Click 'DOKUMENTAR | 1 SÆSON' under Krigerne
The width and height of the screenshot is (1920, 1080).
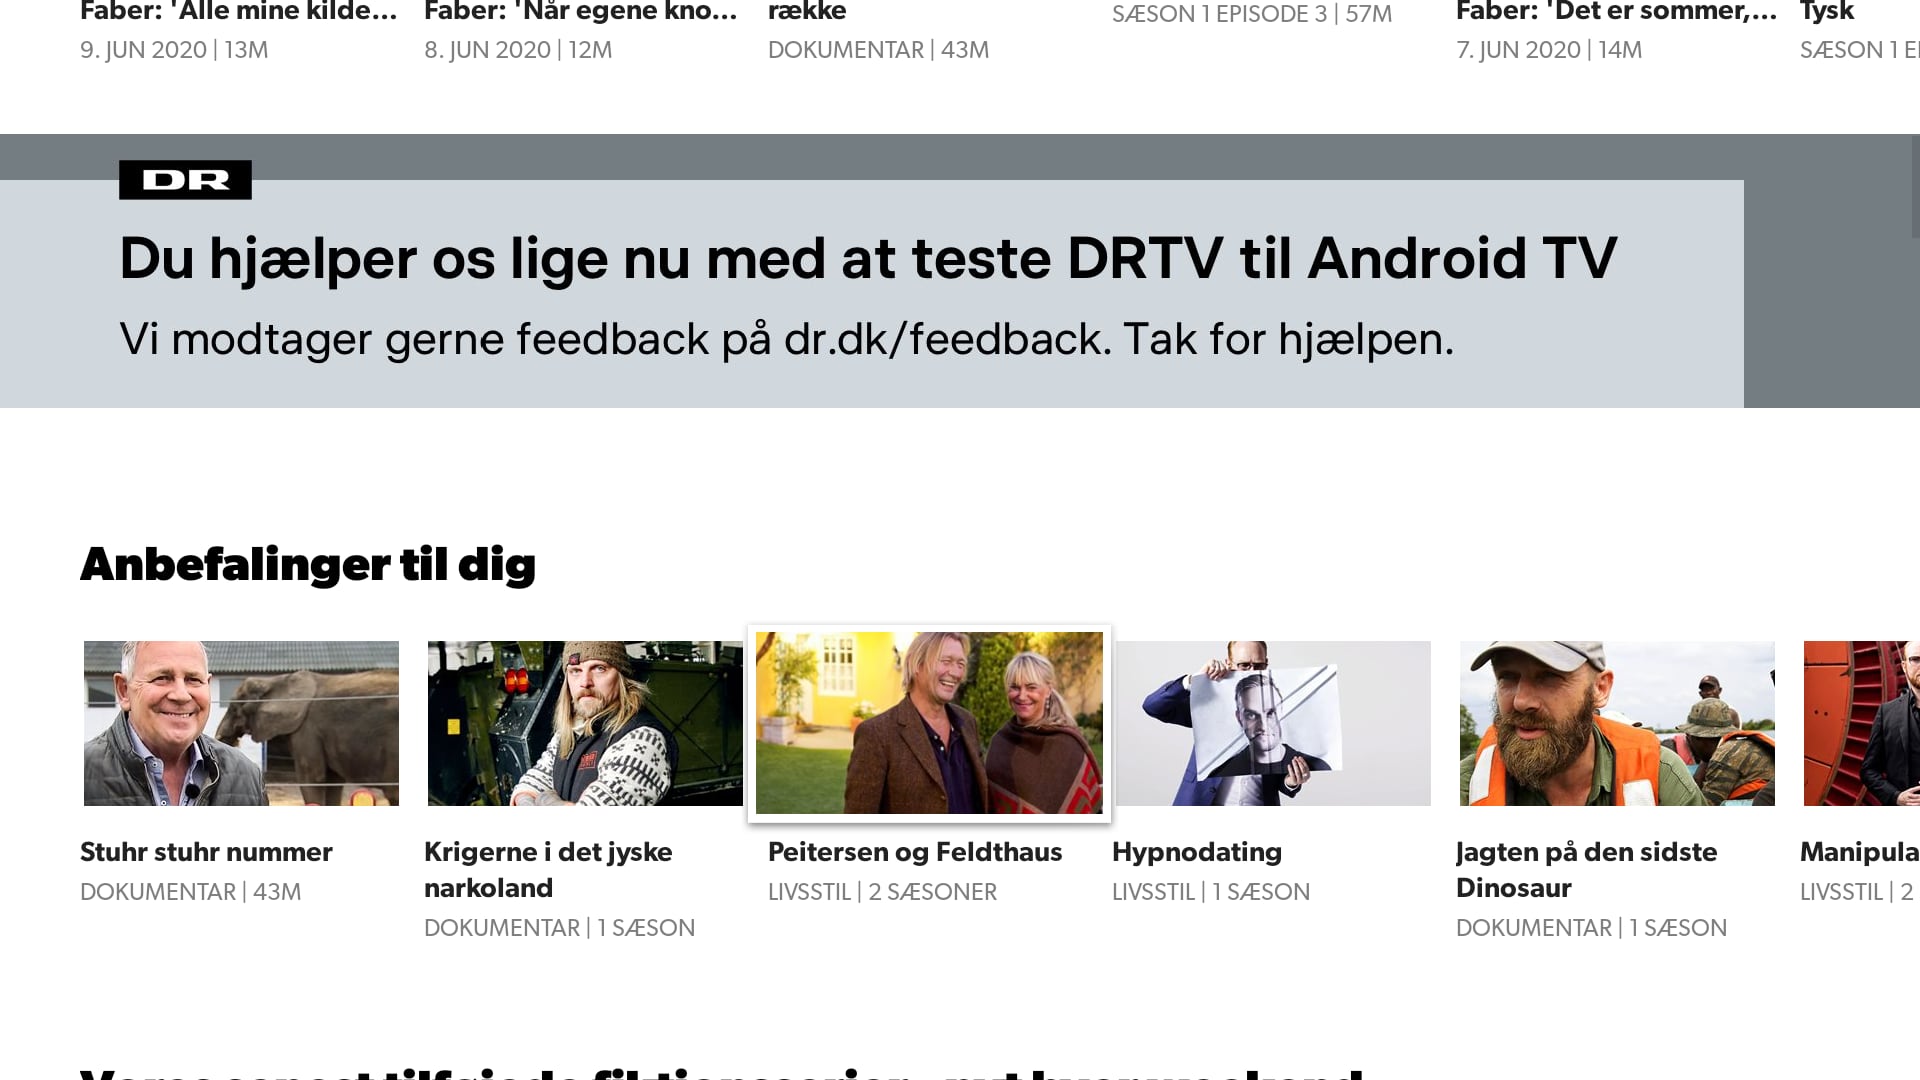point(559,928)
